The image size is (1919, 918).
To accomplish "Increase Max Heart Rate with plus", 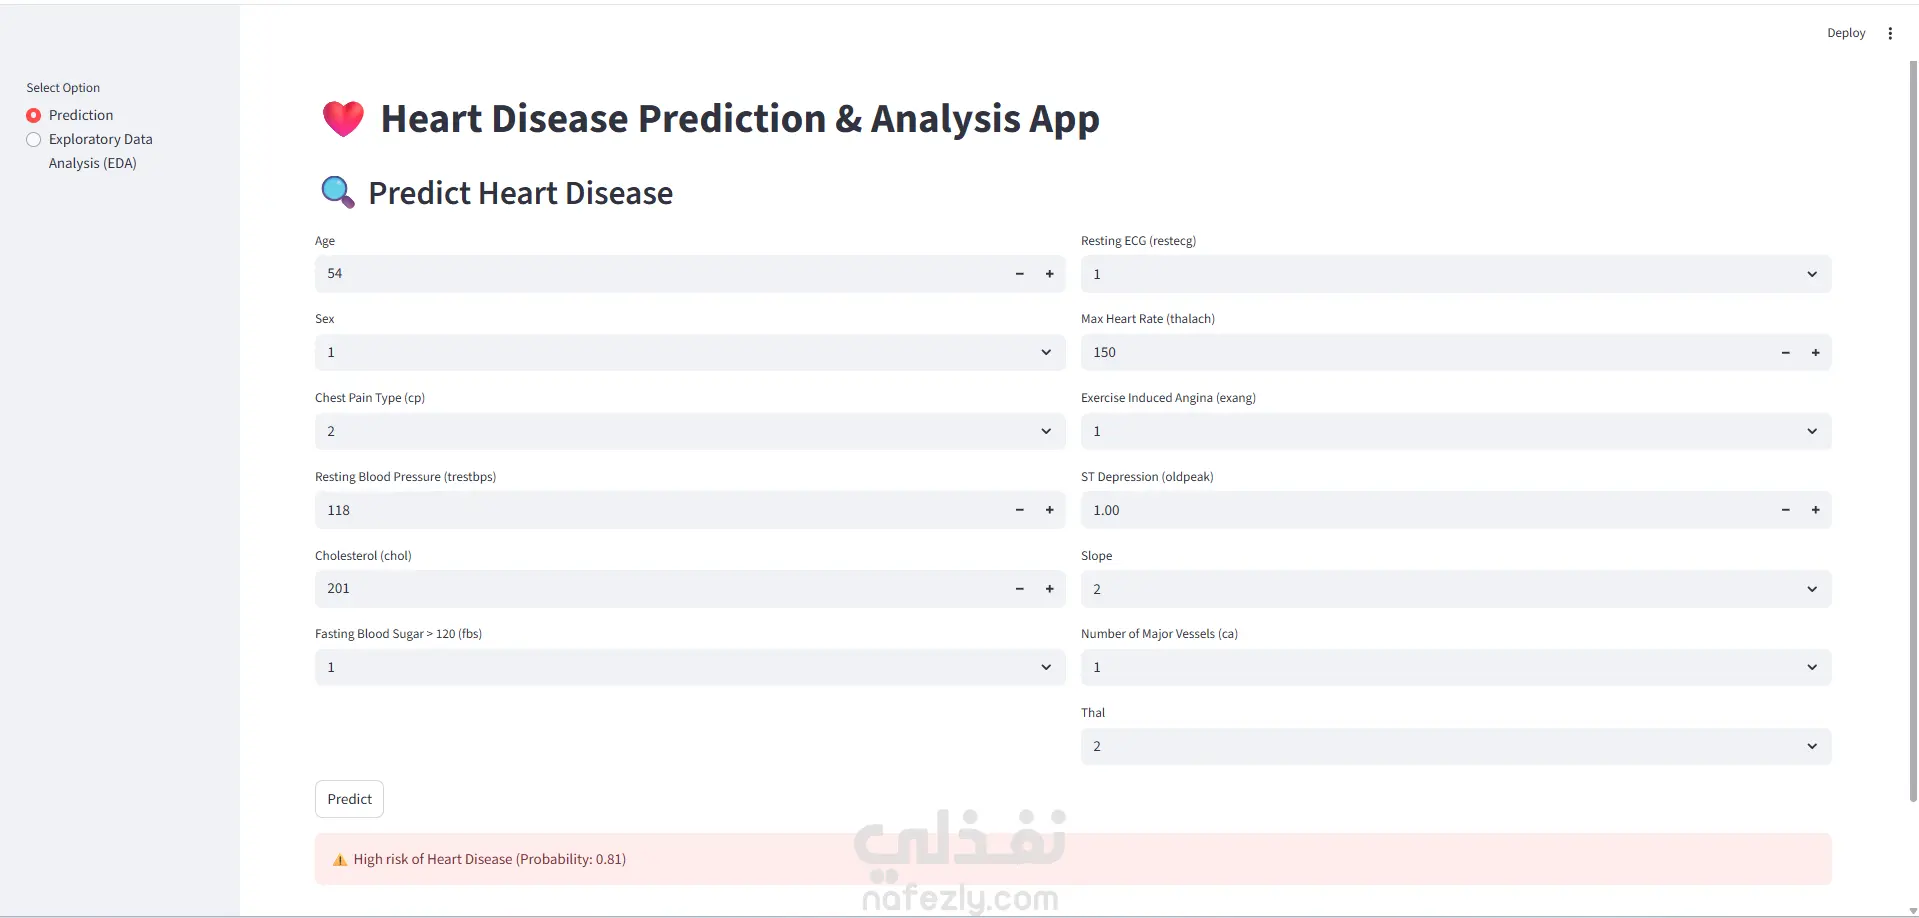I will coord(1815,353).
